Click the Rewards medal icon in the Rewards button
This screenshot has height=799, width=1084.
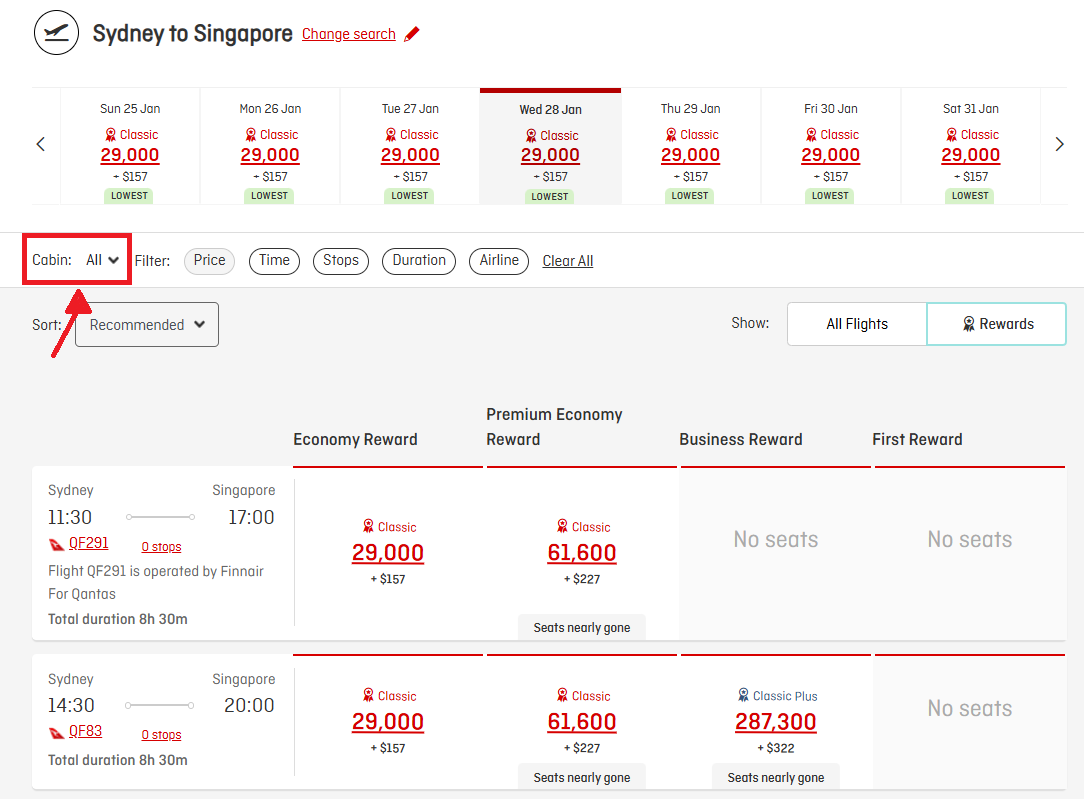[x=968, y=323]
